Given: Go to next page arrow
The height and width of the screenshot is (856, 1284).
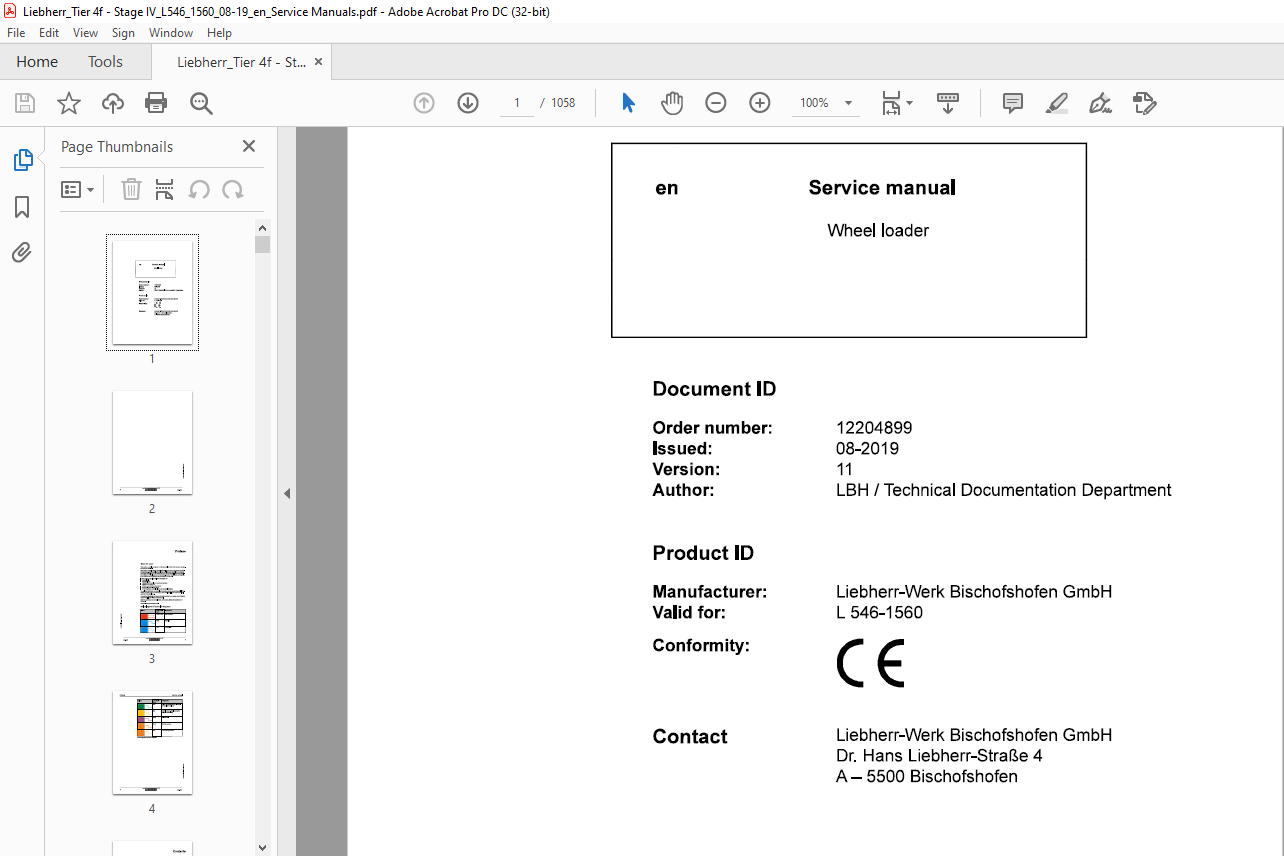Looking at the screenshot, I should (468, 103).
